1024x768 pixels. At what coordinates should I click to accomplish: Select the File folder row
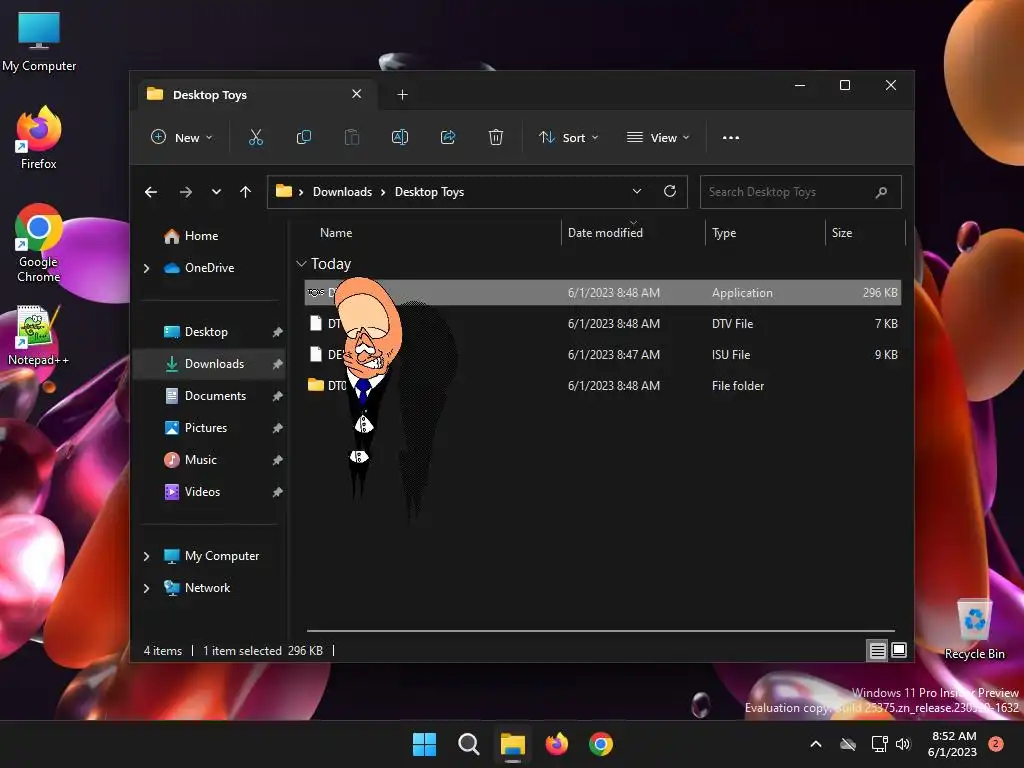pos(602,386)
